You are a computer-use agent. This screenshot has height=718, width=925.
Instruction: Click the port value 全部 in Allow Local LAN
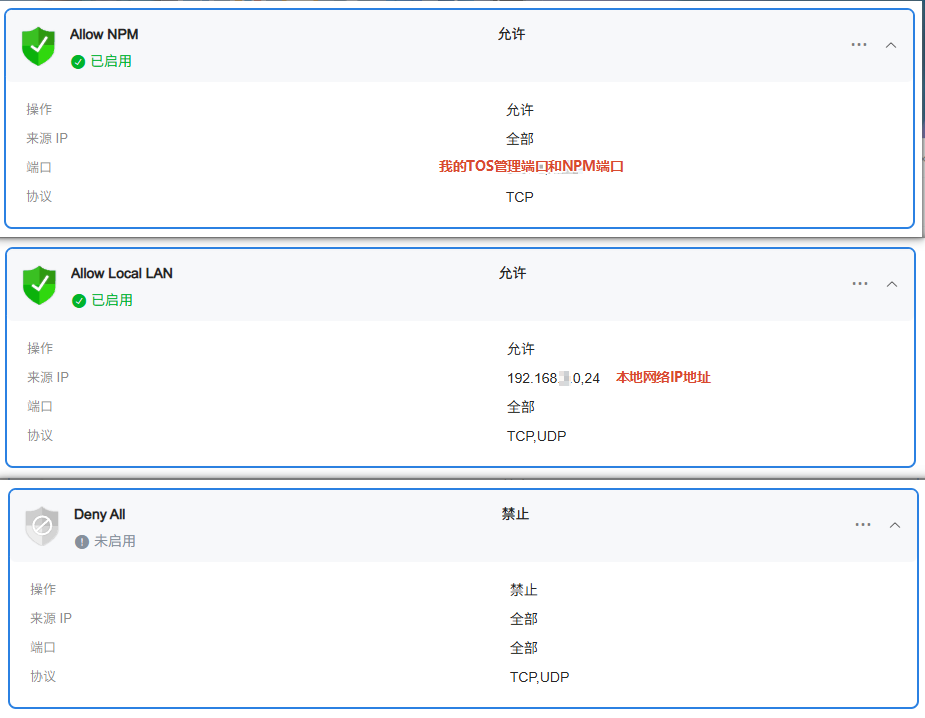(x=521, y=407)
